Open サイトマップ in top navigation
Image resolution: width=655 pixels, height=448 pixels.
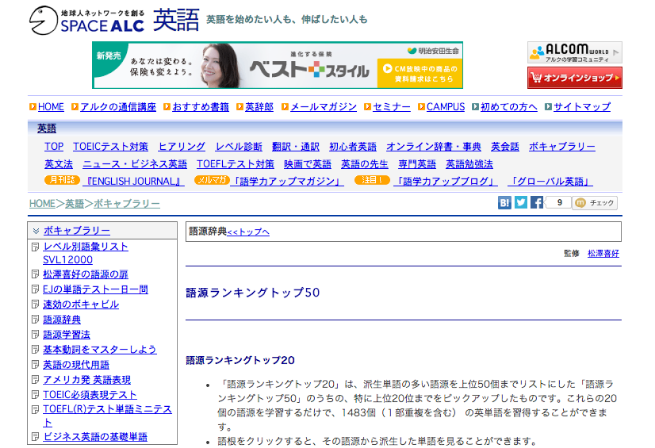581,107
